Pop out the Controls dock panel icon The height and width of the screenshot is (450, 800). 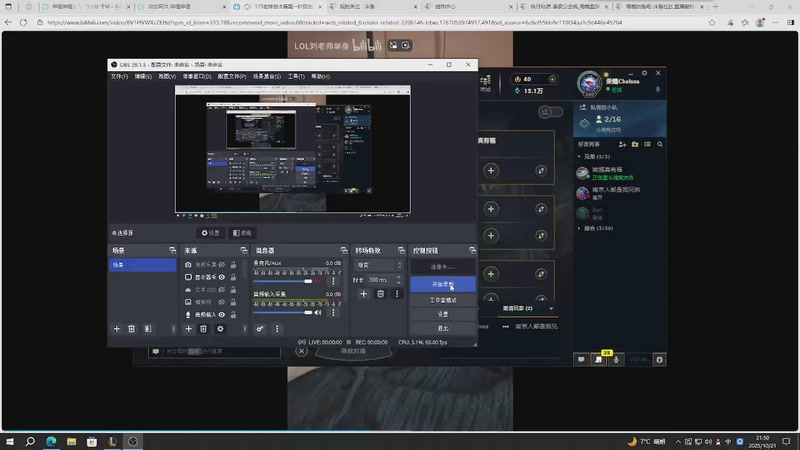472,251
